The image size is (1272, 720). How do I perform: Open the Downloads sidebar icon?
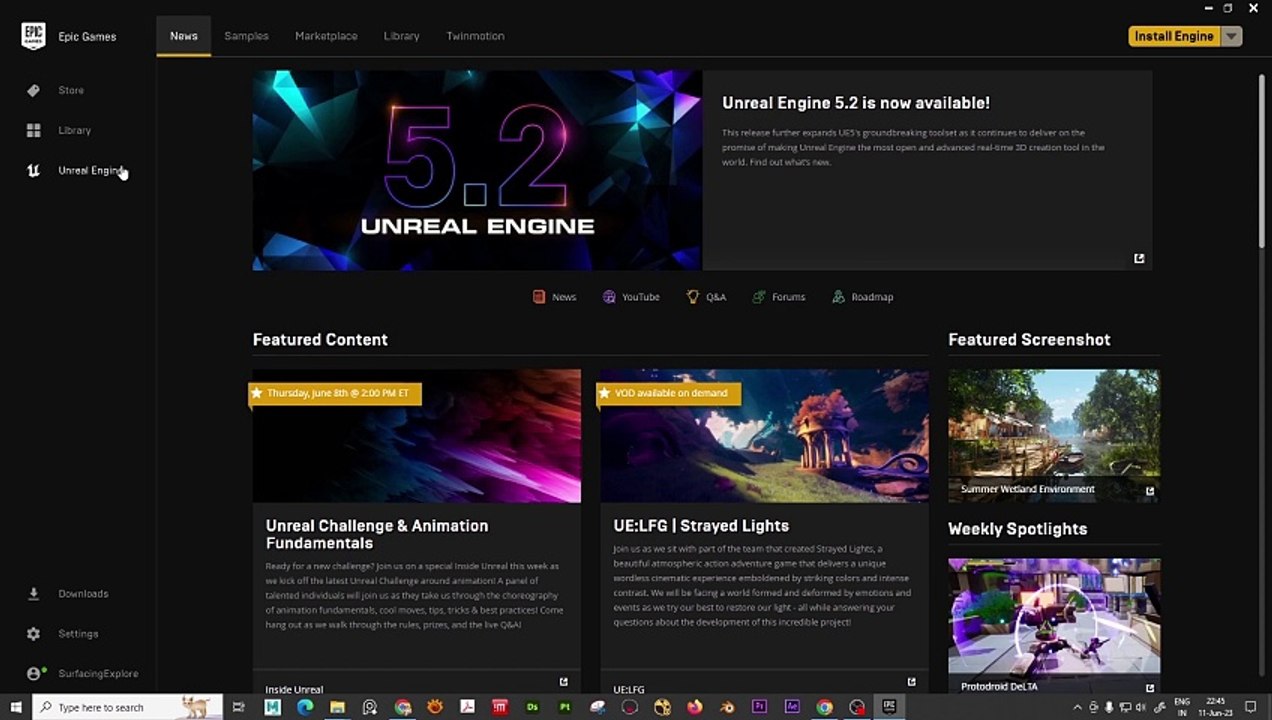coord(33,593)
